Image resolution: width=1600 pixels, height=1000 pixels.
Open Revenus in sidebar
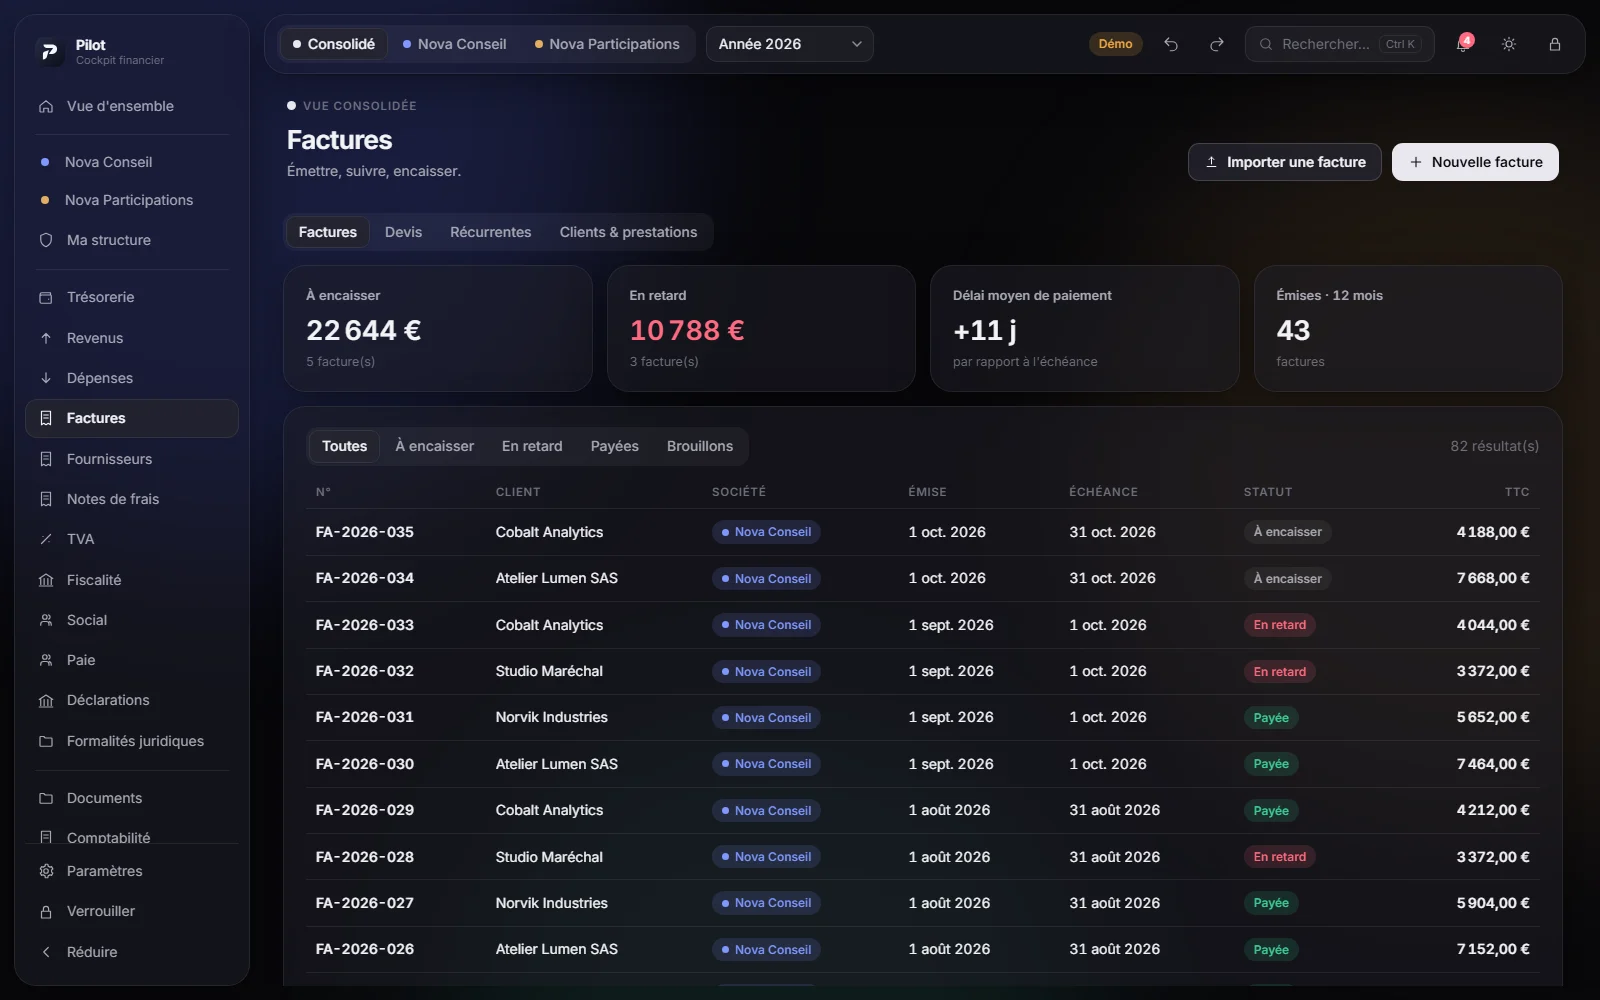click(132, 338)
